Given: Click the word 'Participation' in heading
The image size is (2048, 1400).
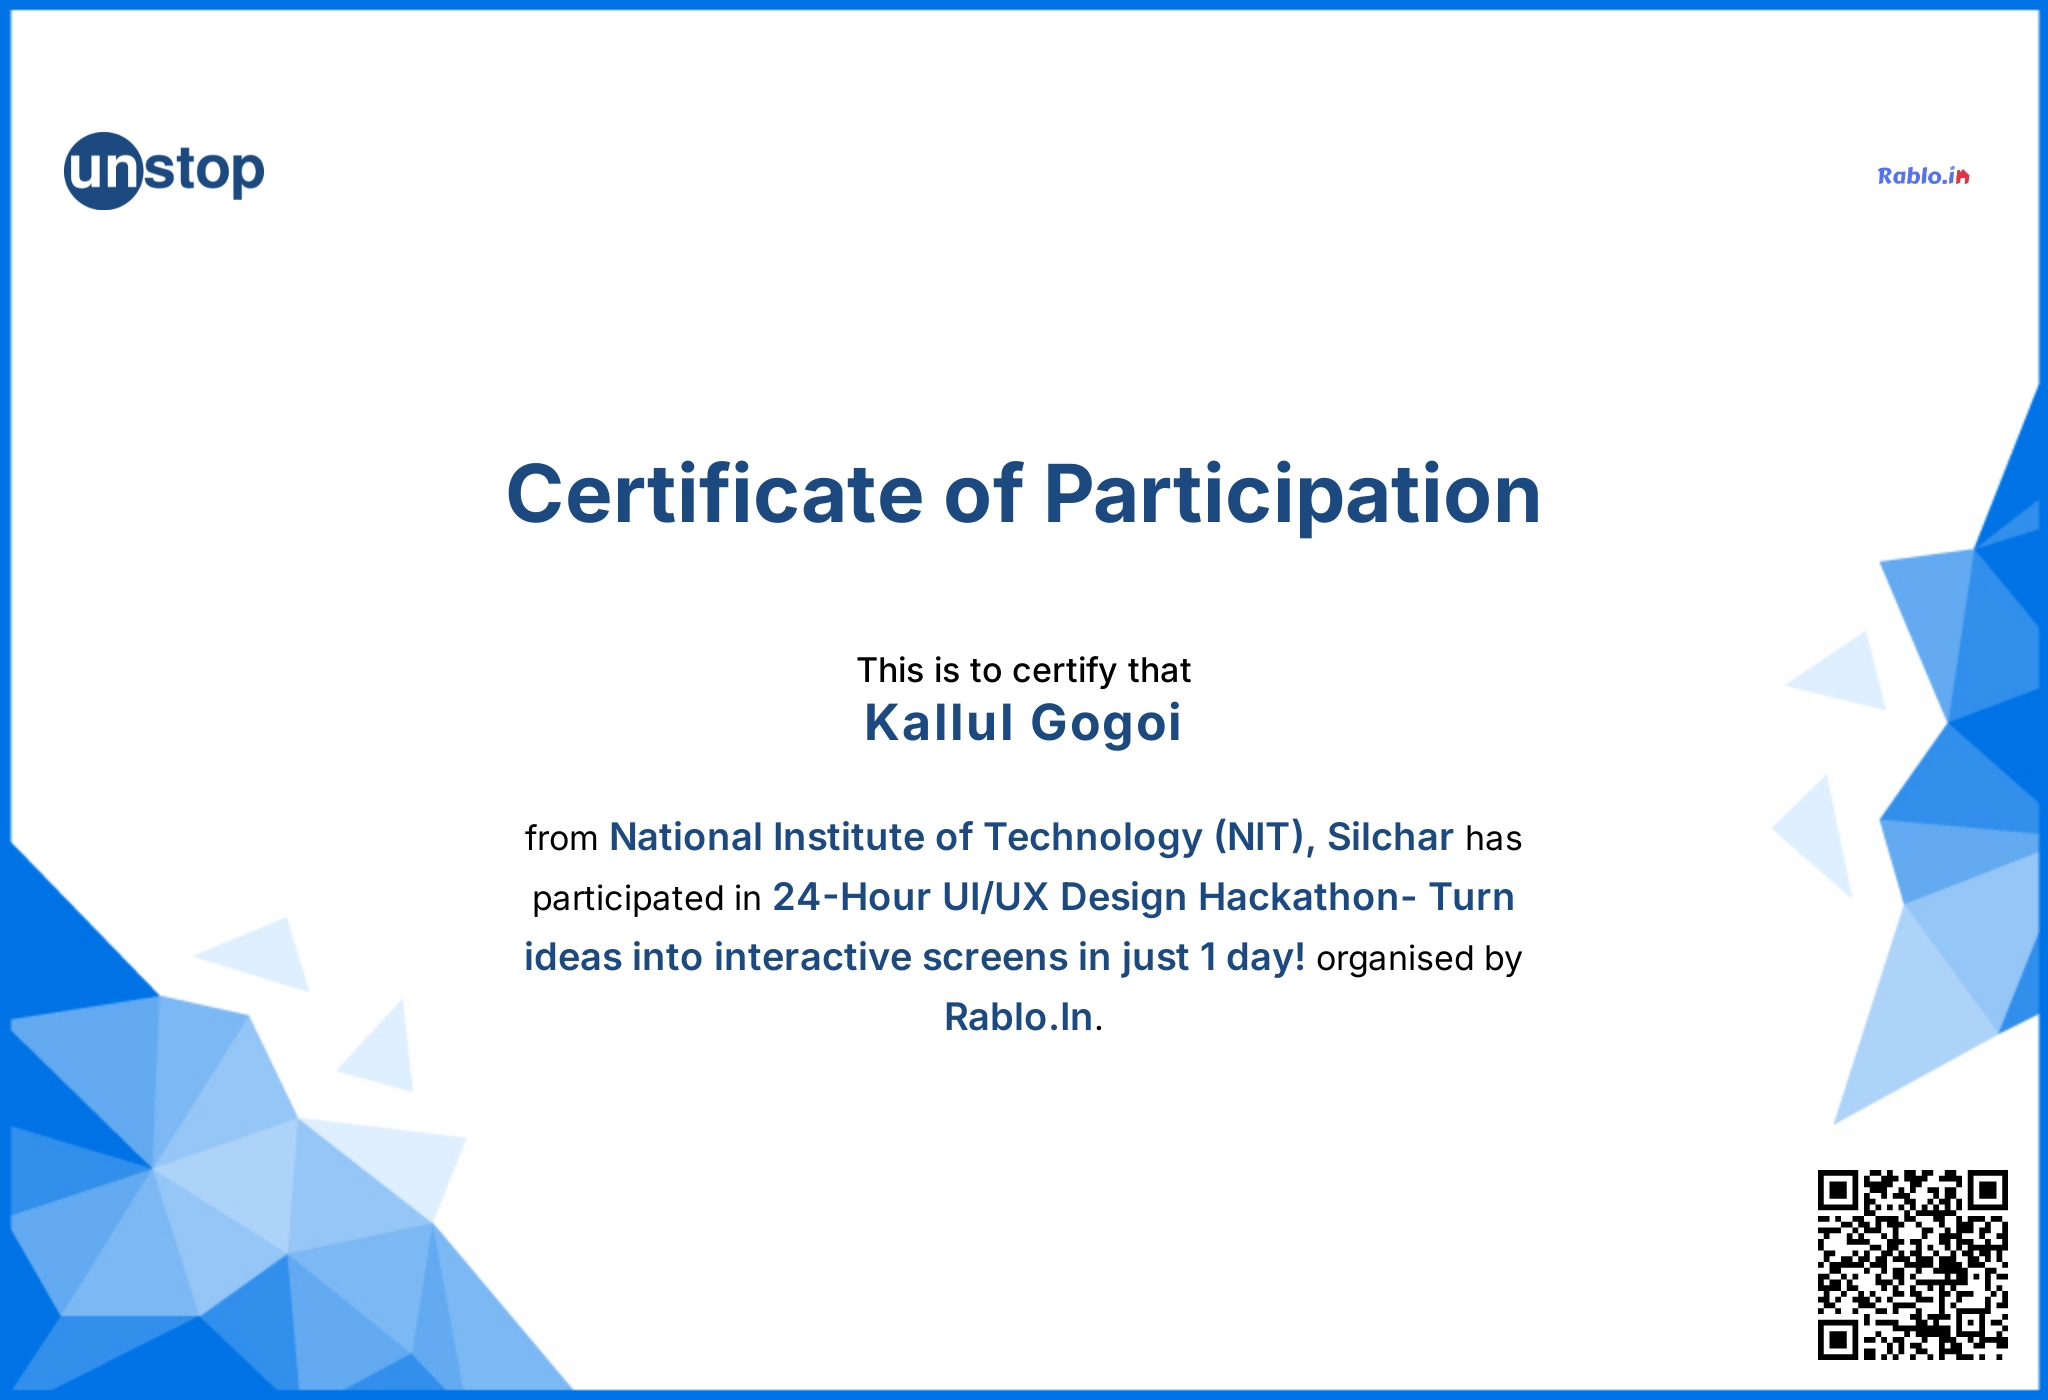Looking at the screenshot, I should [1291, 494].
